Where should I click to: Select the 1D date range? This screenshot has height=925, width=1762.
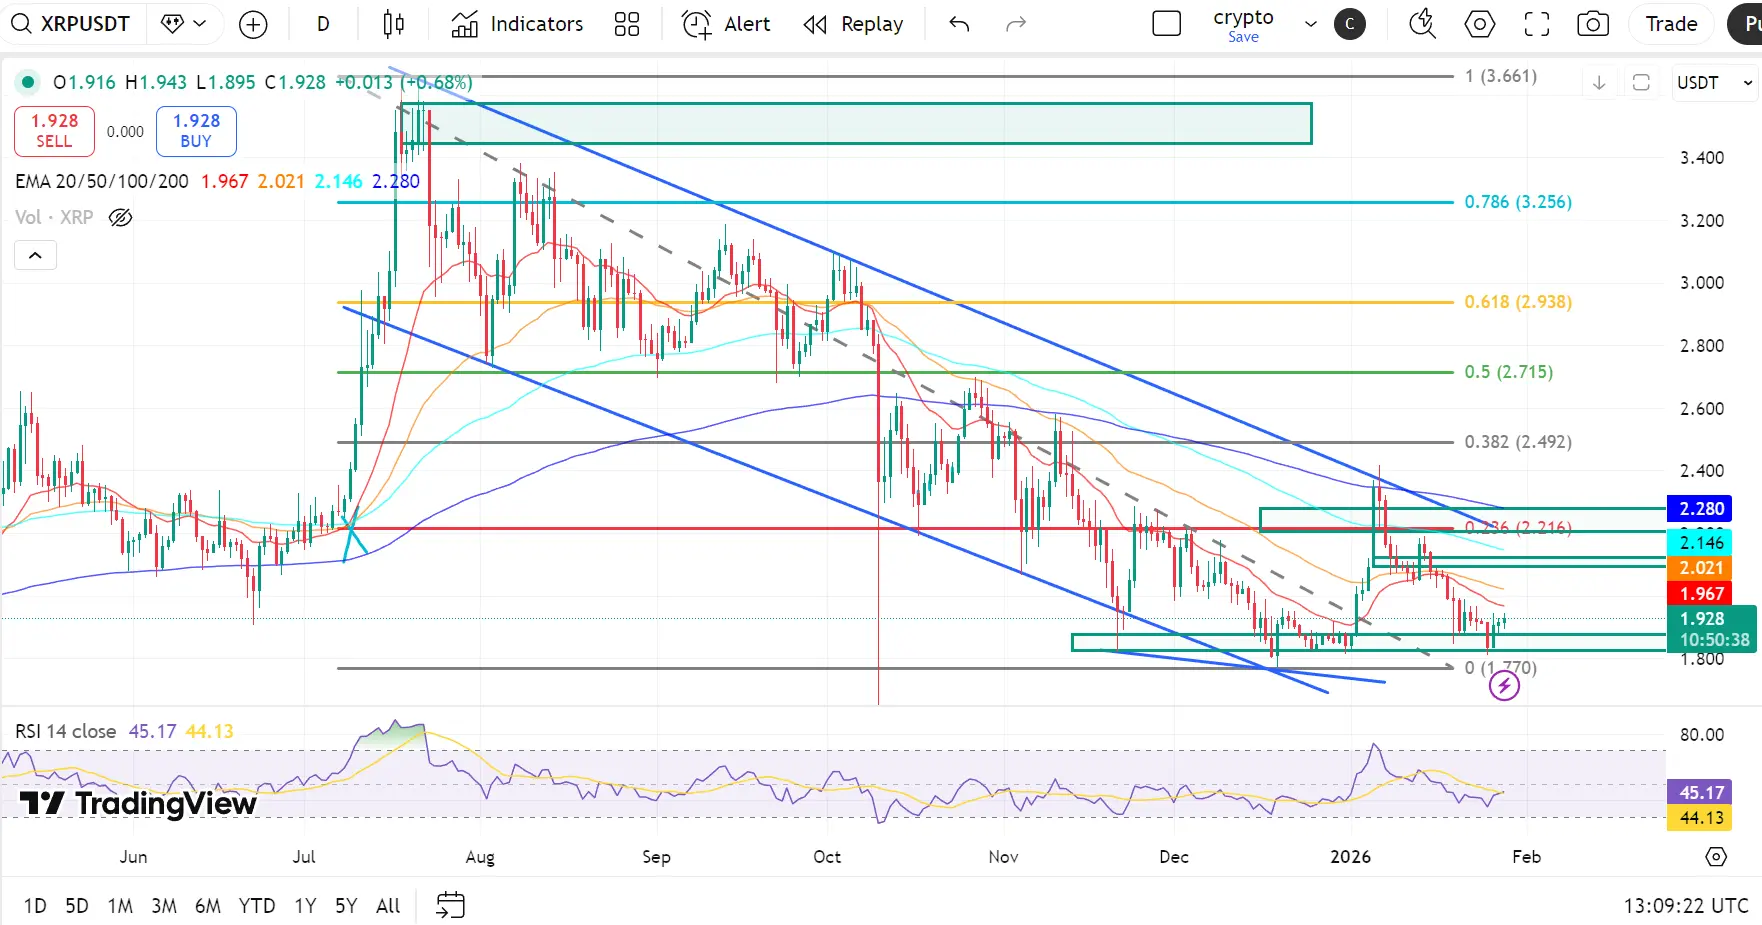pos(35,906)
